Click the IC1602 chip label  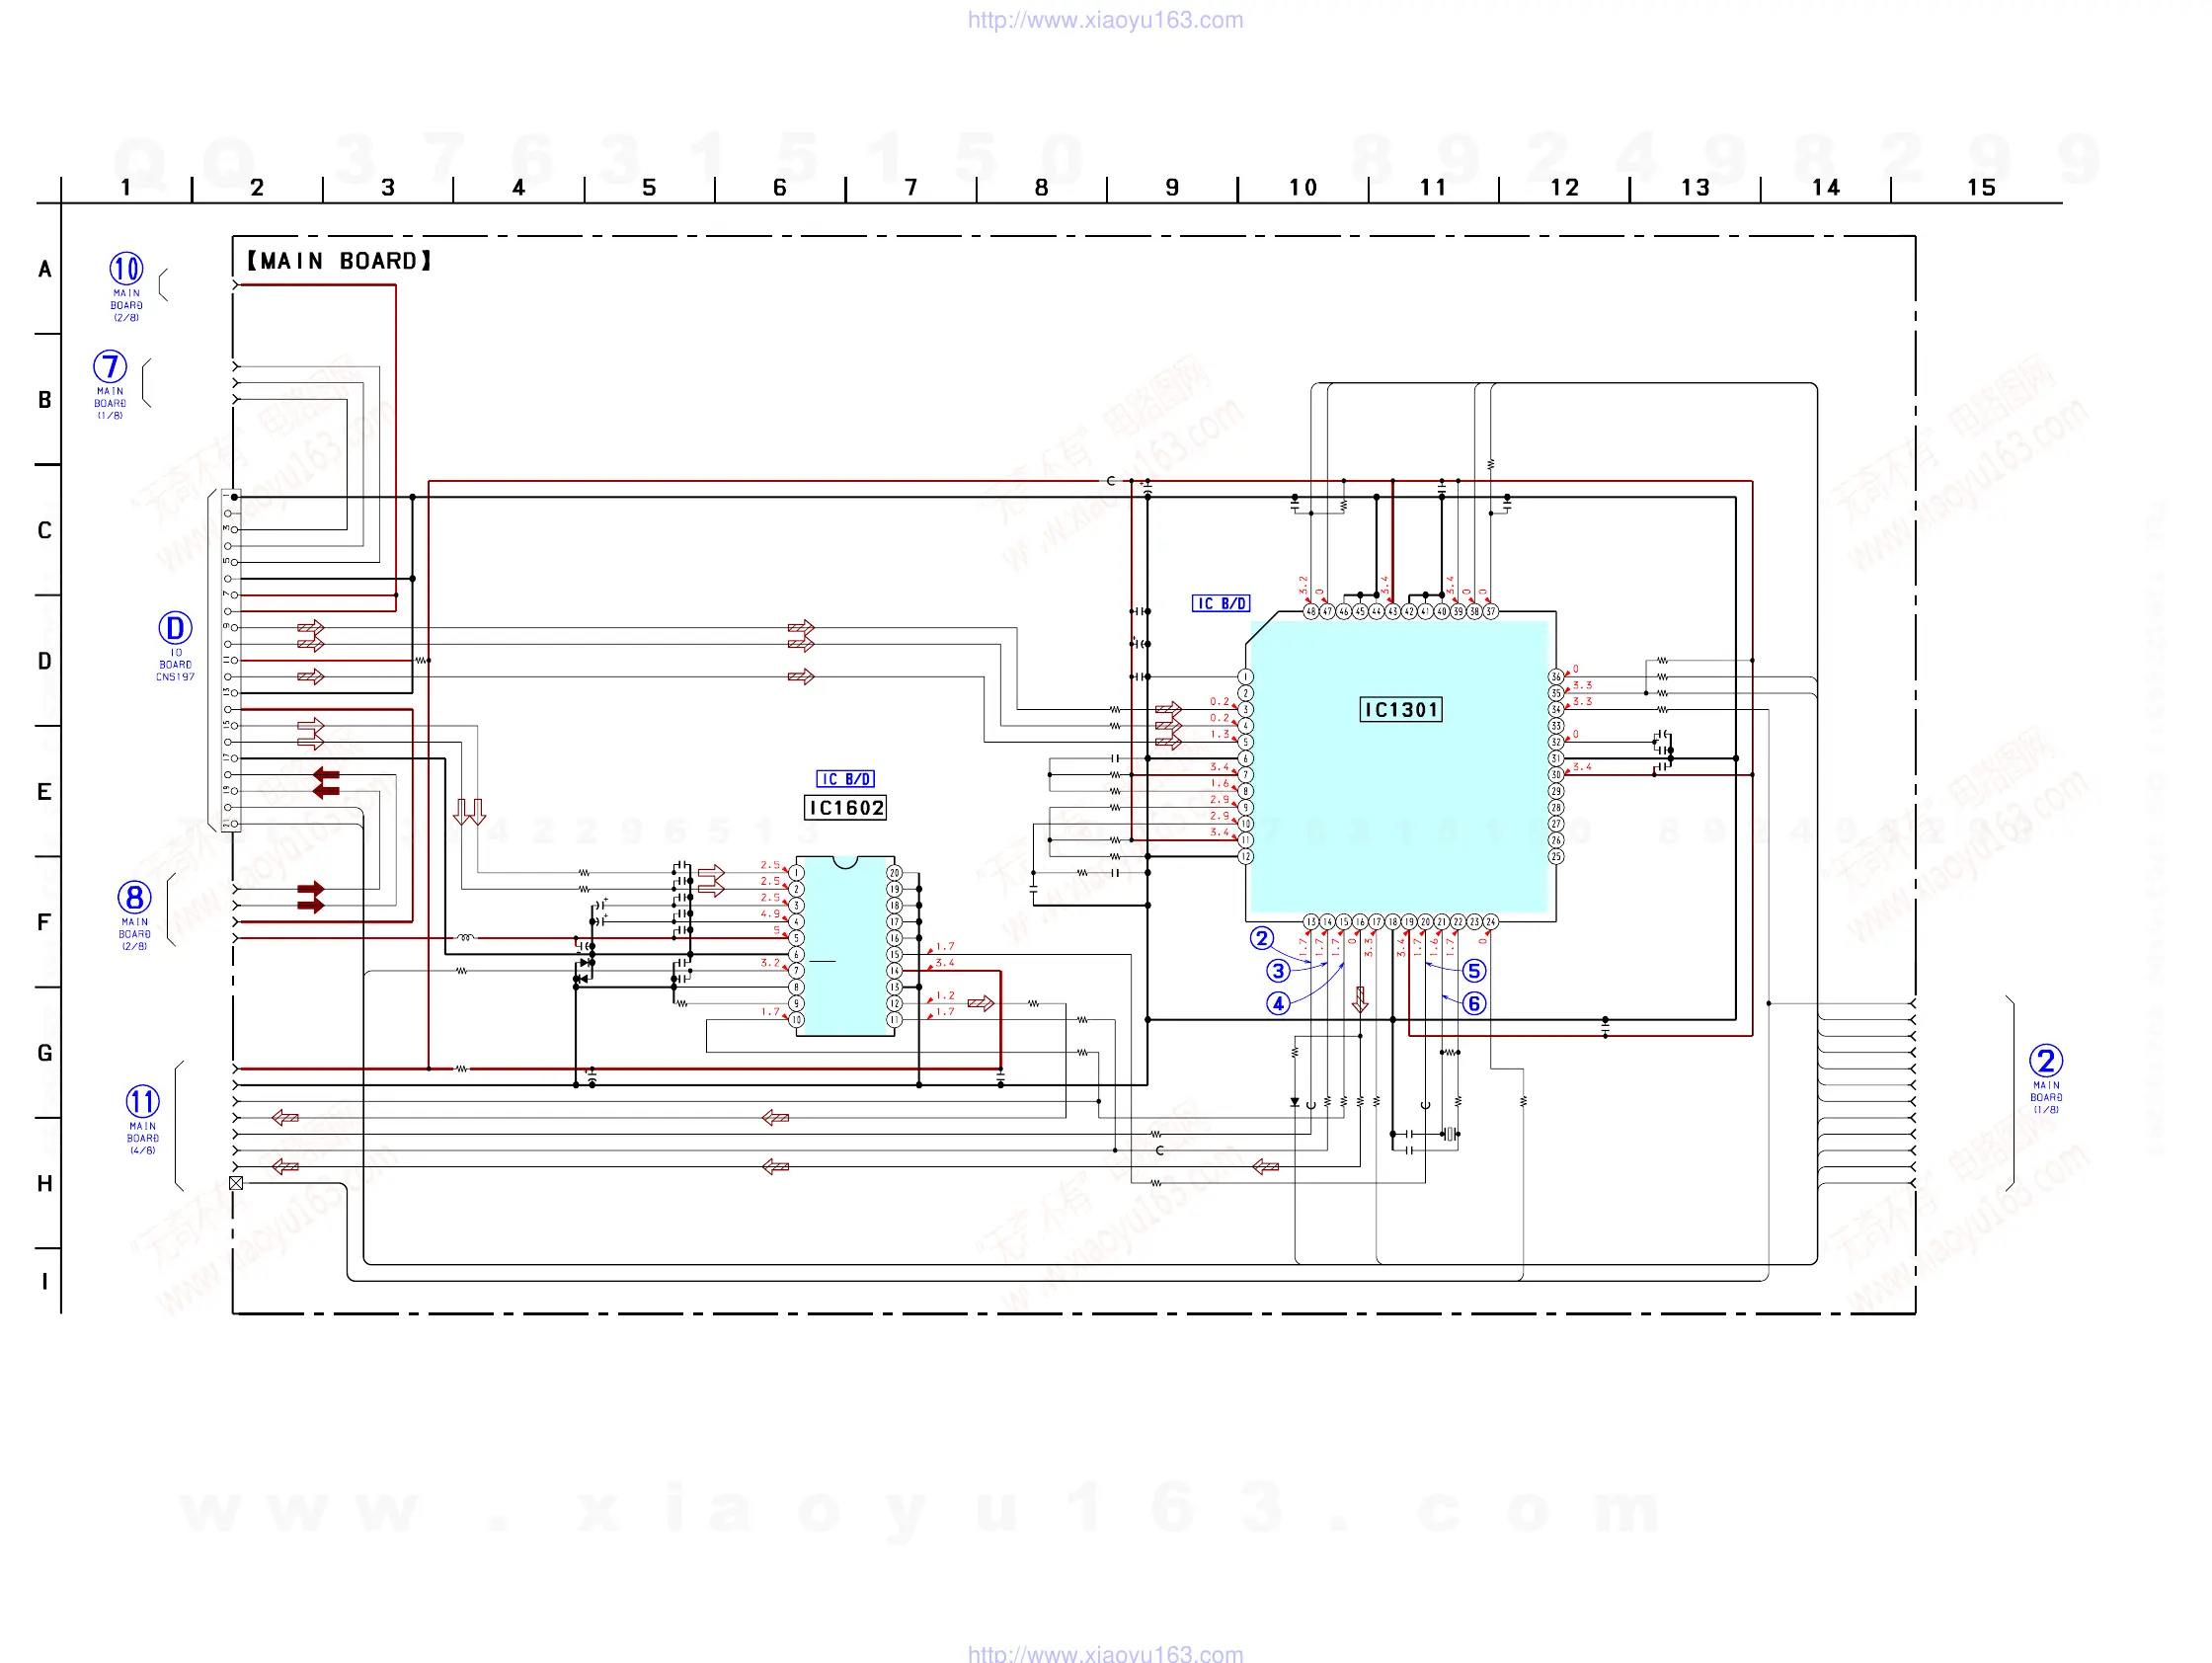click(x=845, y=807)
